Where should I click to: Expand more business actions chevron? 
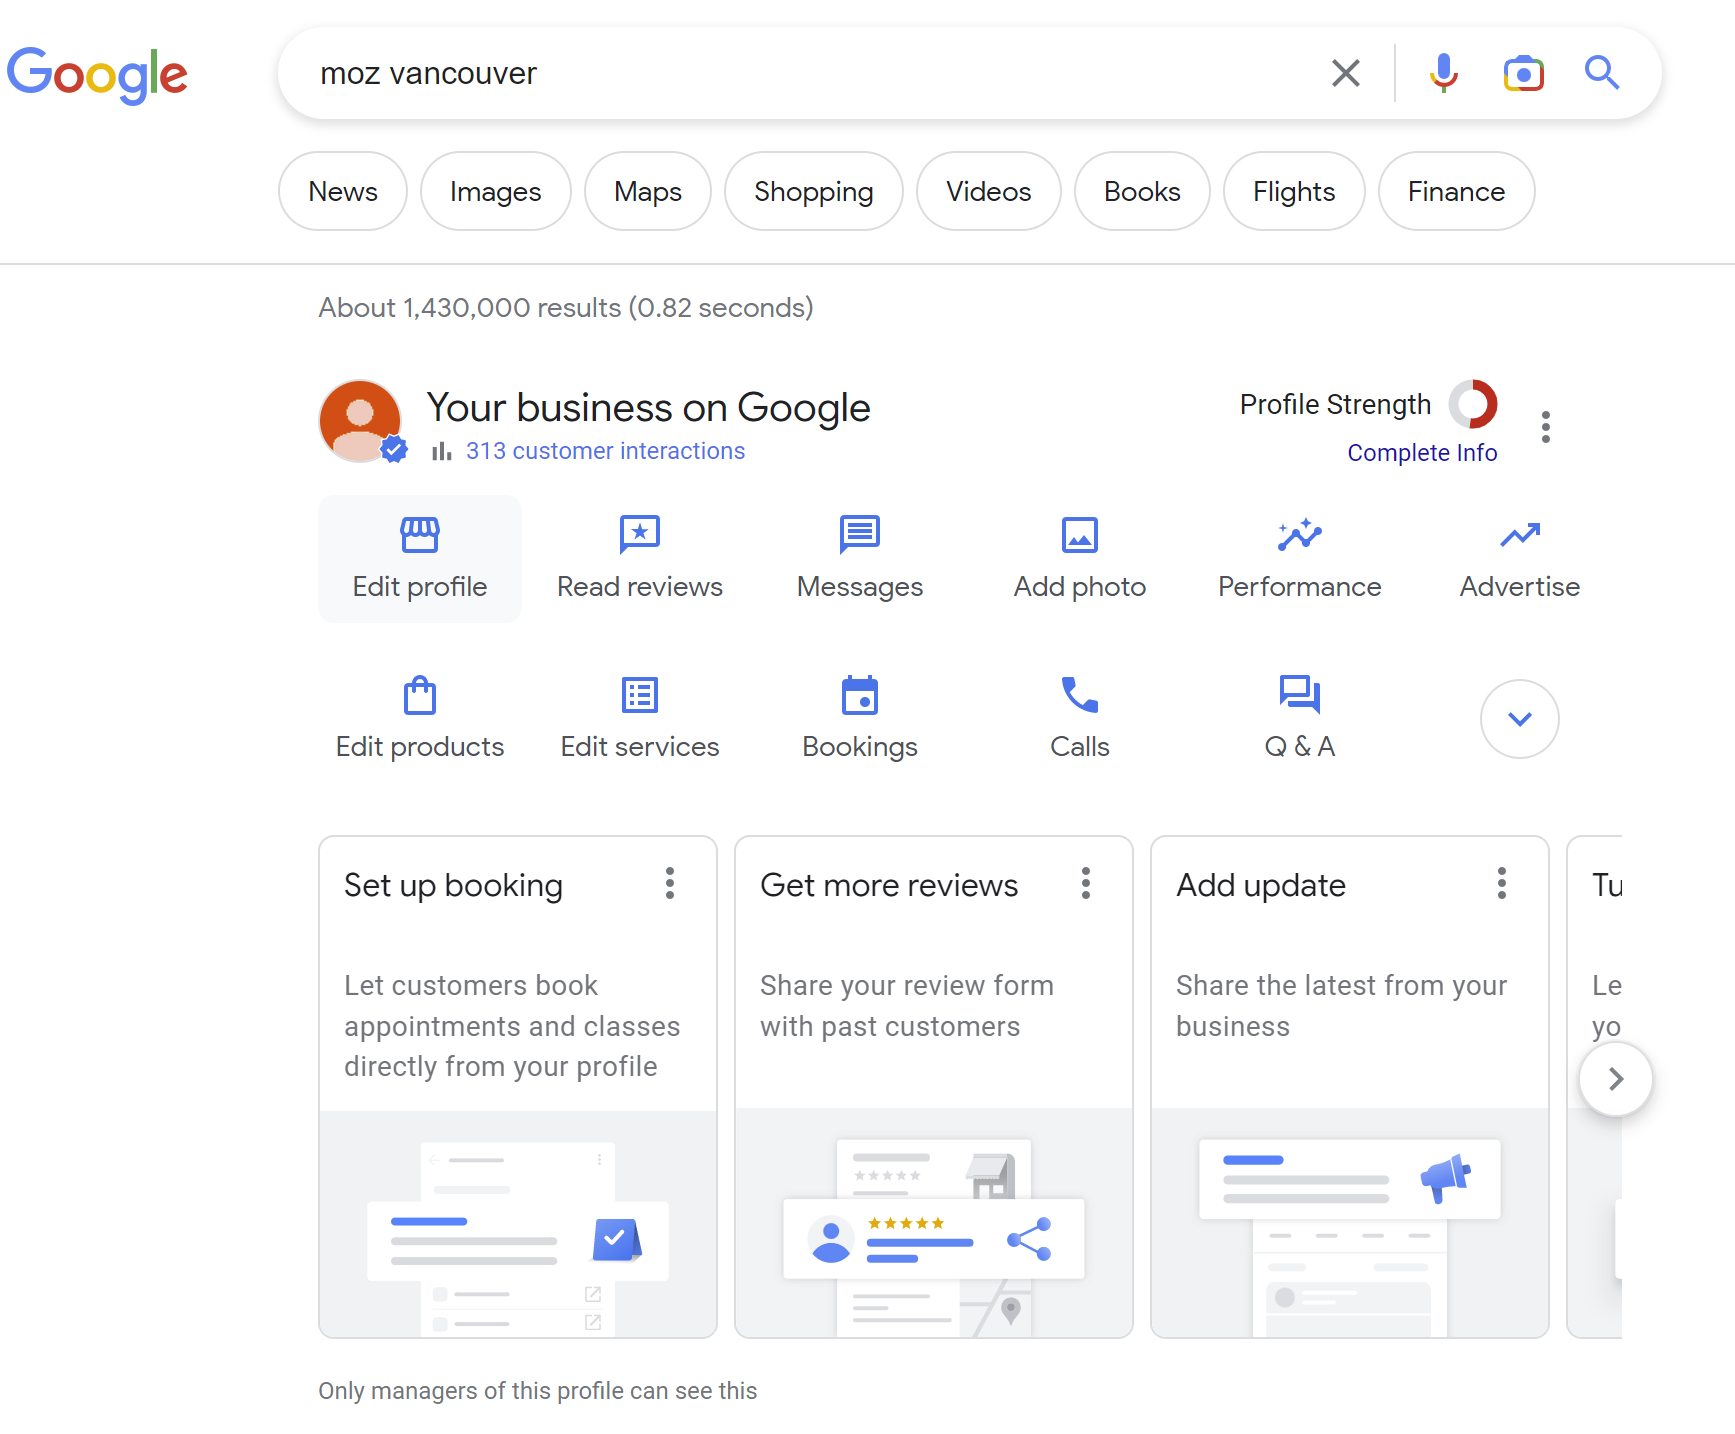(1519, 719)
